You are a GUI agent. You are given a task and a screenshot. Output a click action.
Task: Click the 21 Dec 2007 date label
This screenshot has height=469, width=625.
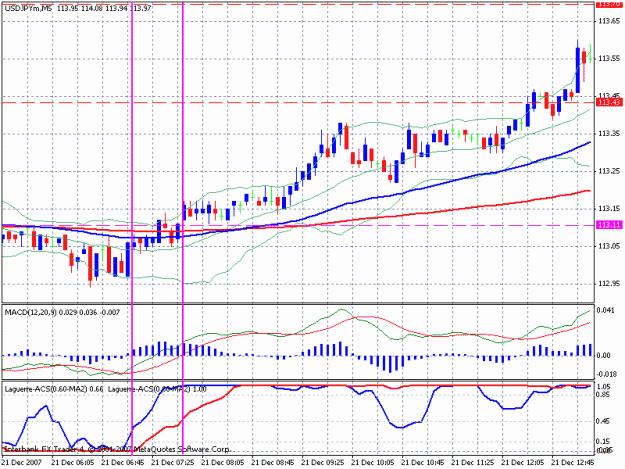click(x=22, y=462)
